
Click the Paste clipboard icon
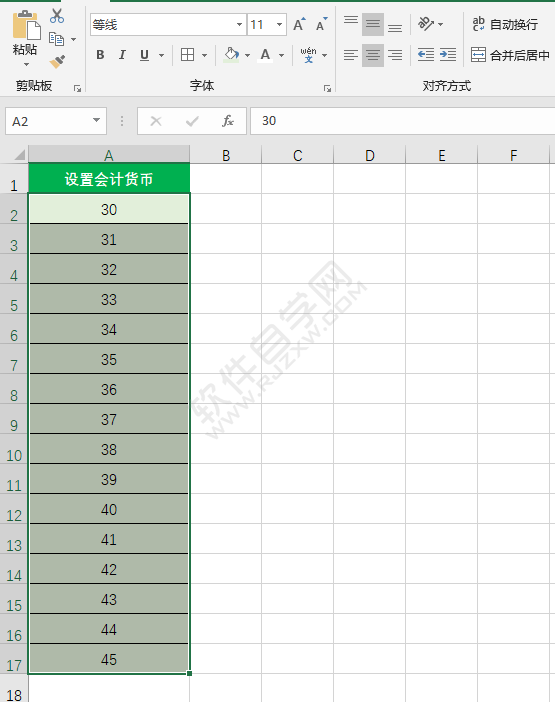click(26, 25)
